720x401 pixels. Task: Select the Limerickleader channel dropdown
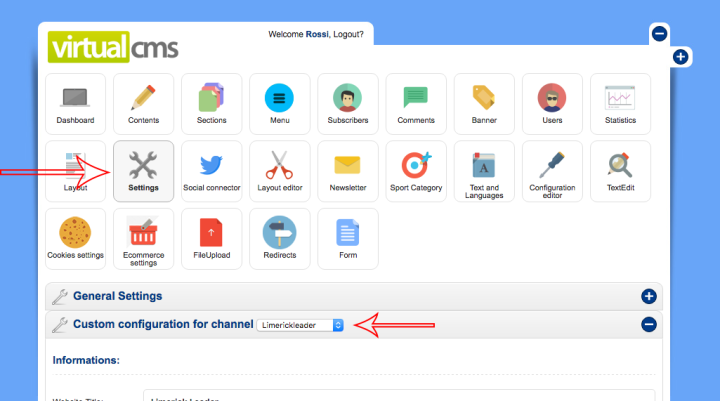[x=300, y=325]
